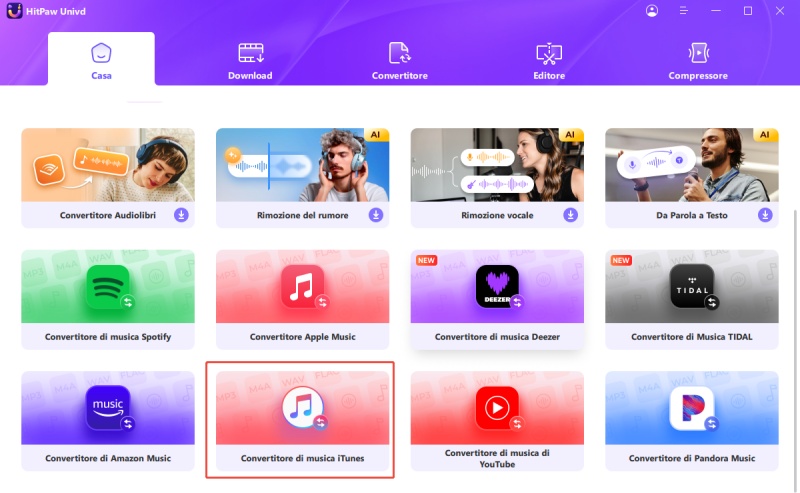The height and width of the screenshot is (493, 800).
Task: Open the user account profile icon
Action: pos(652,11)
